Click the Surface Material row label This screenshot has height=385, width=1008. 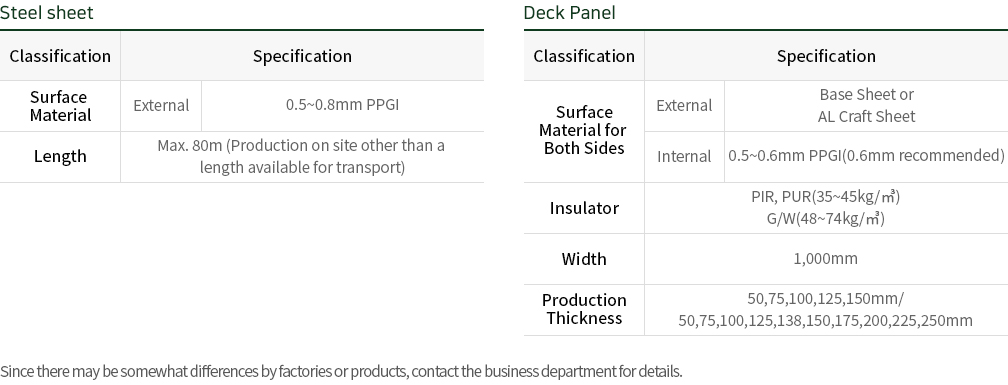point(60,106)
